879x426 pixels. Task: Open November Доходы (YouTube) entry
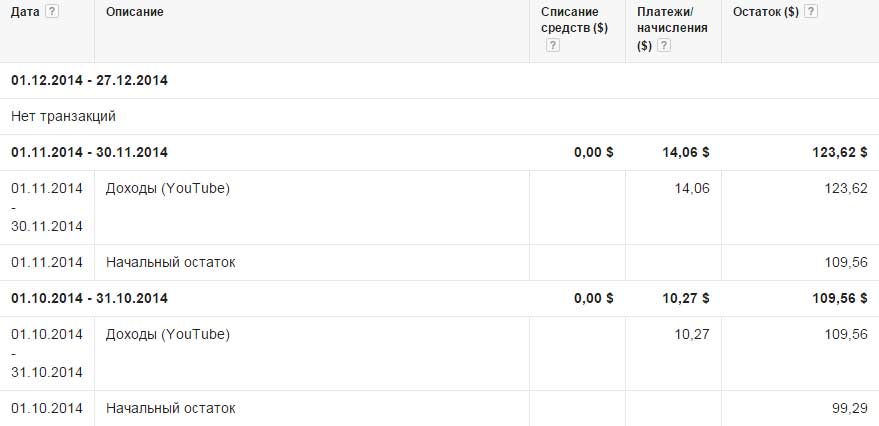coord(167,188)
